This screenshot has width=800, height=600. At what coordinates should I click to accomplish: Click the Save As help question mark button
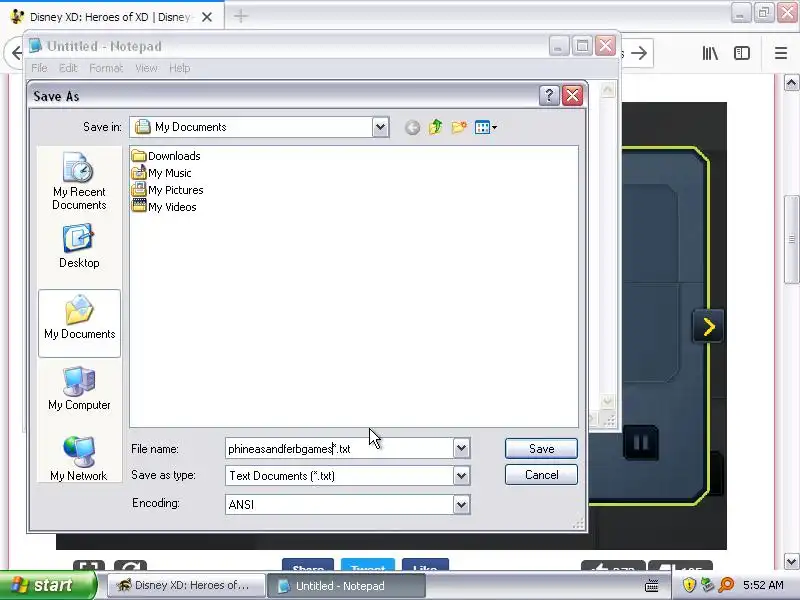[549, 95]
